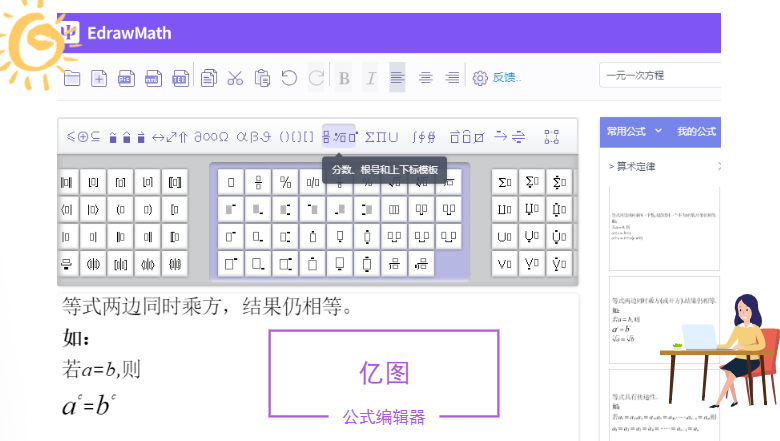Image resolution: width=780 pixels, height=441 pixels.
Task: Insert the vertical fraction template
Action: [x=258, y=182]
